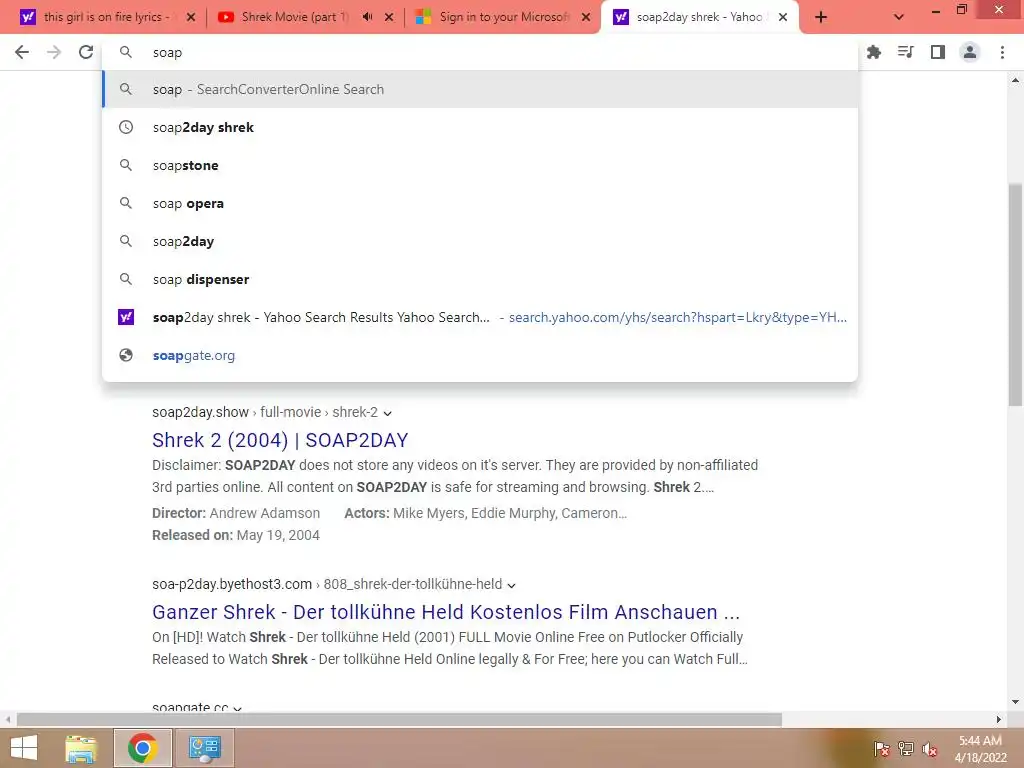The image size is (1024, 768).
Task: Pick the 'soap opera' suggestion
Action: (480, 203)
